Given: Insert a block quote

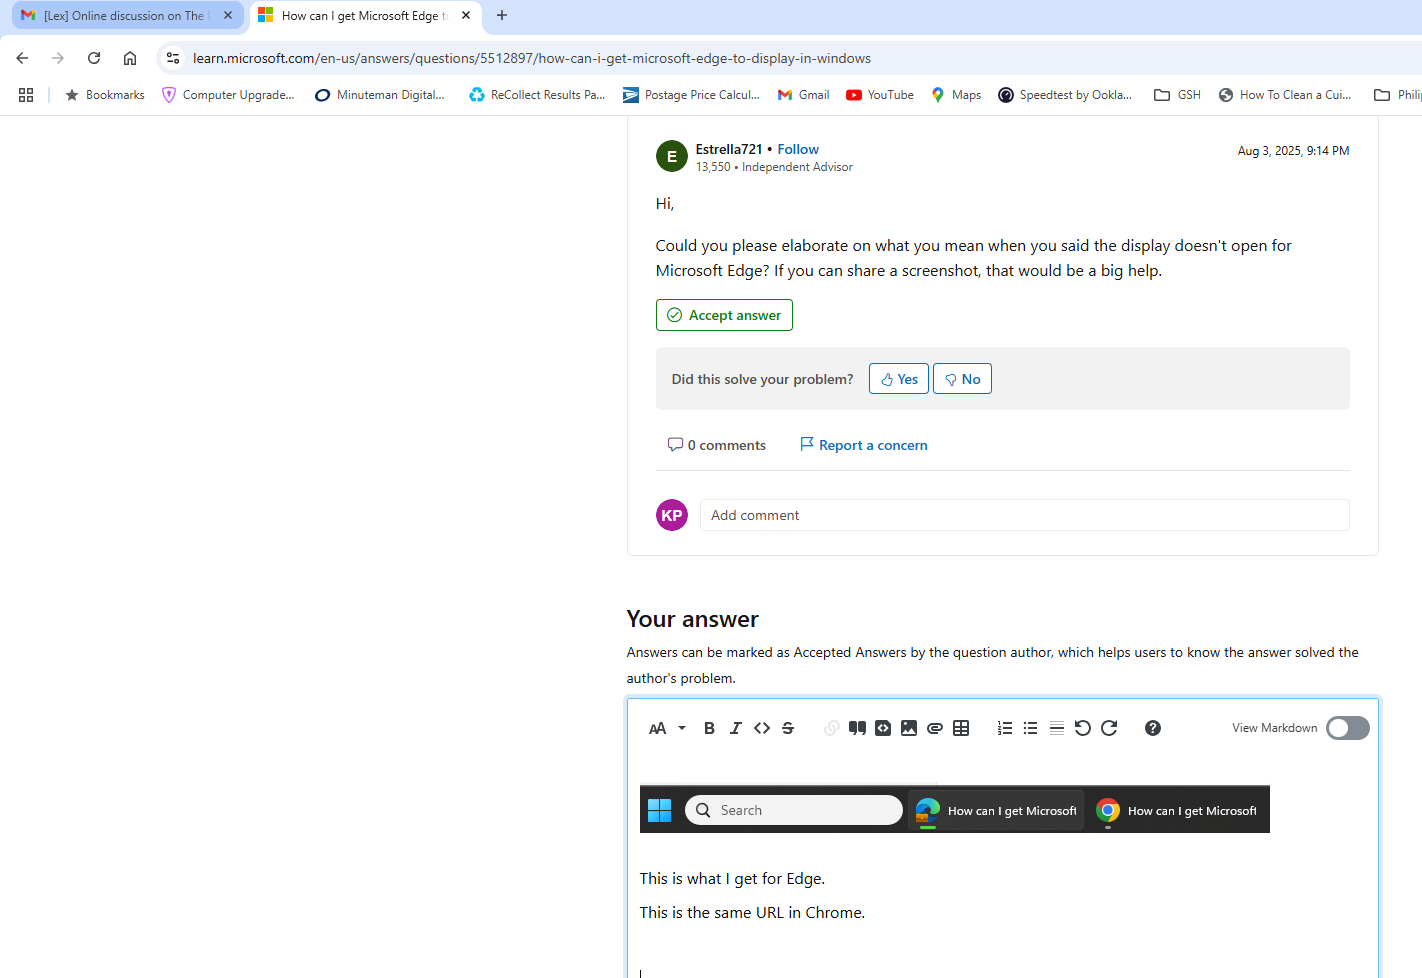Looking at the screenshot, I should click(857, 728).
